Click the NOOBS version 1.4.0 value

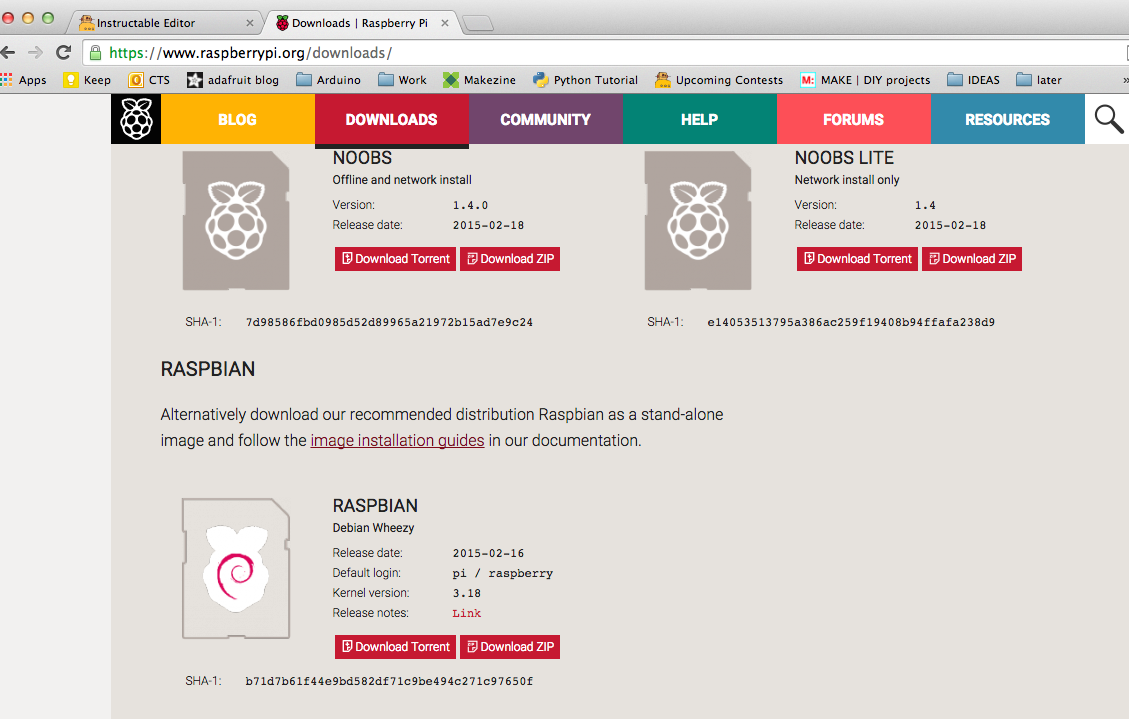[470, 205]
